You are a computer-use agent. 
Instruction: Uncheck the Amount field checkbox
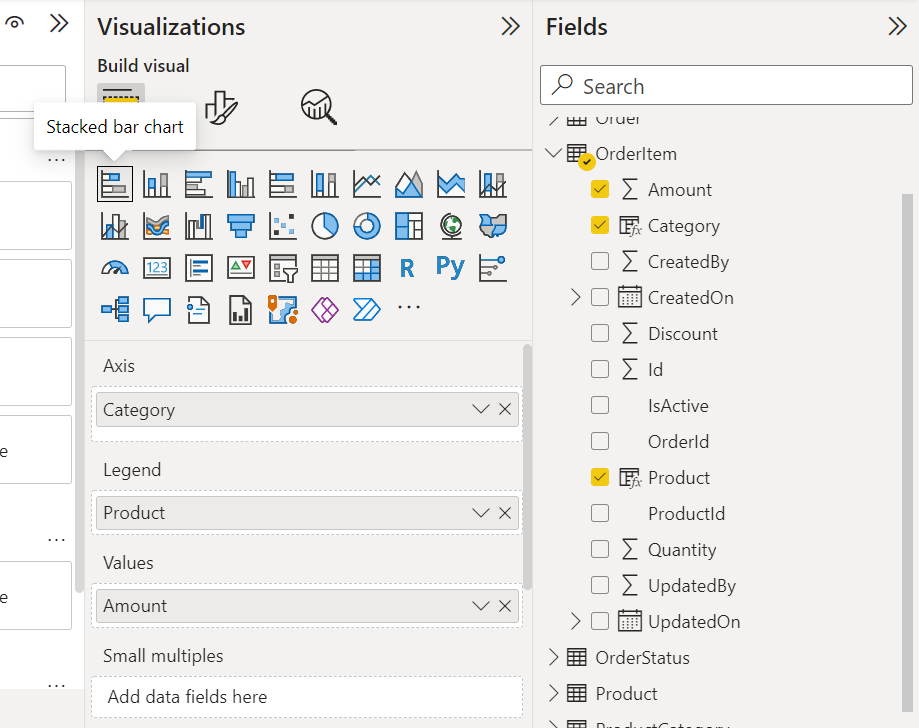point(600,190)
